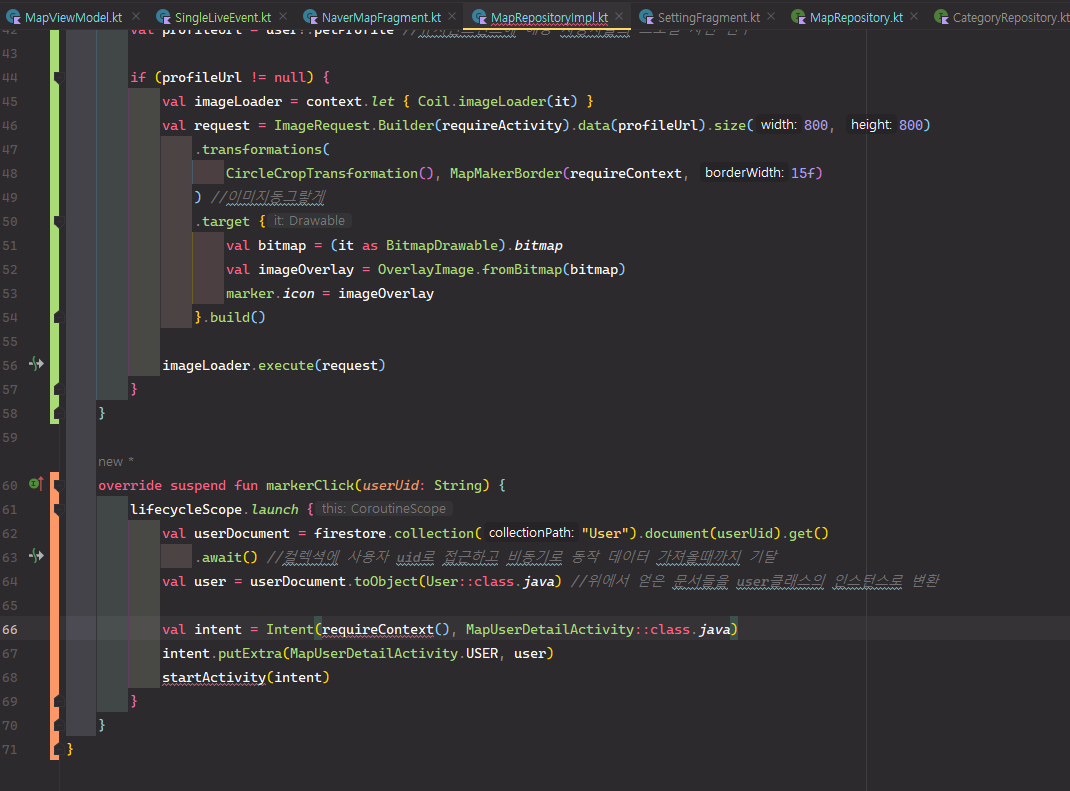Click the 'collectionPath:' parameter hint

(531, 532)
